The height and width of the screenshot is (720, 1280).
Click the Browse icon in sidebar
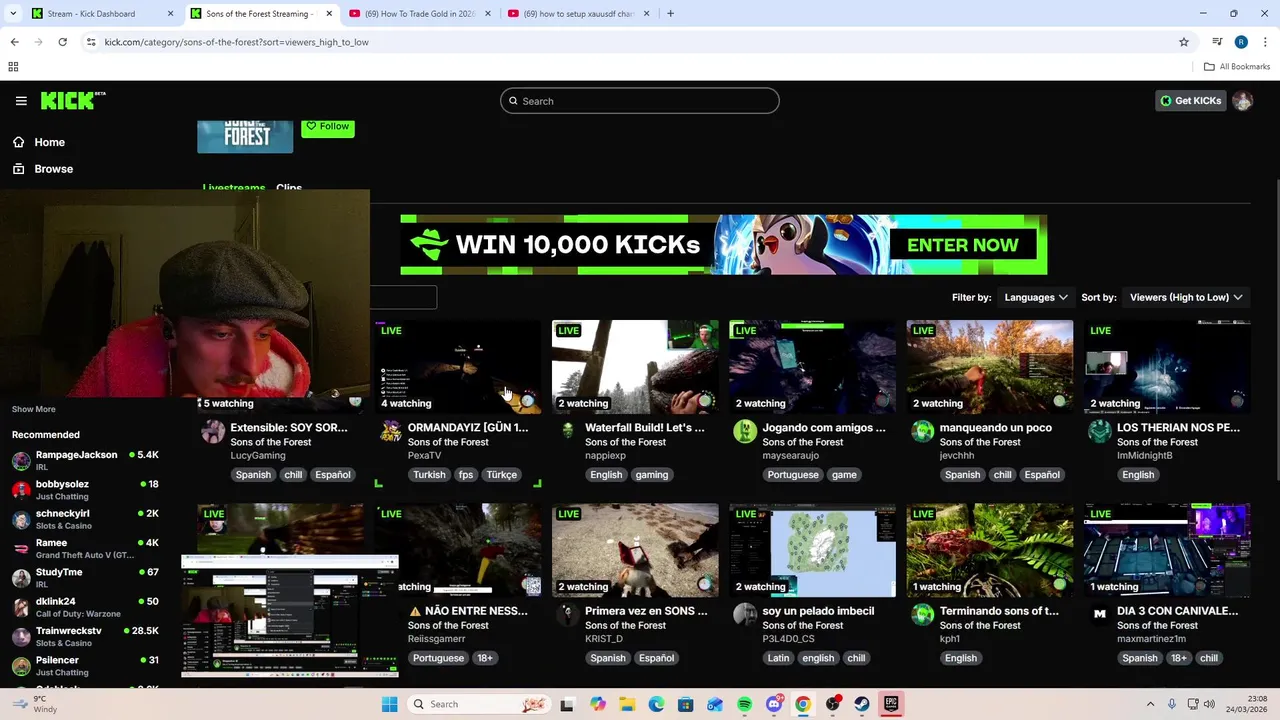click(x=19, y=169)
